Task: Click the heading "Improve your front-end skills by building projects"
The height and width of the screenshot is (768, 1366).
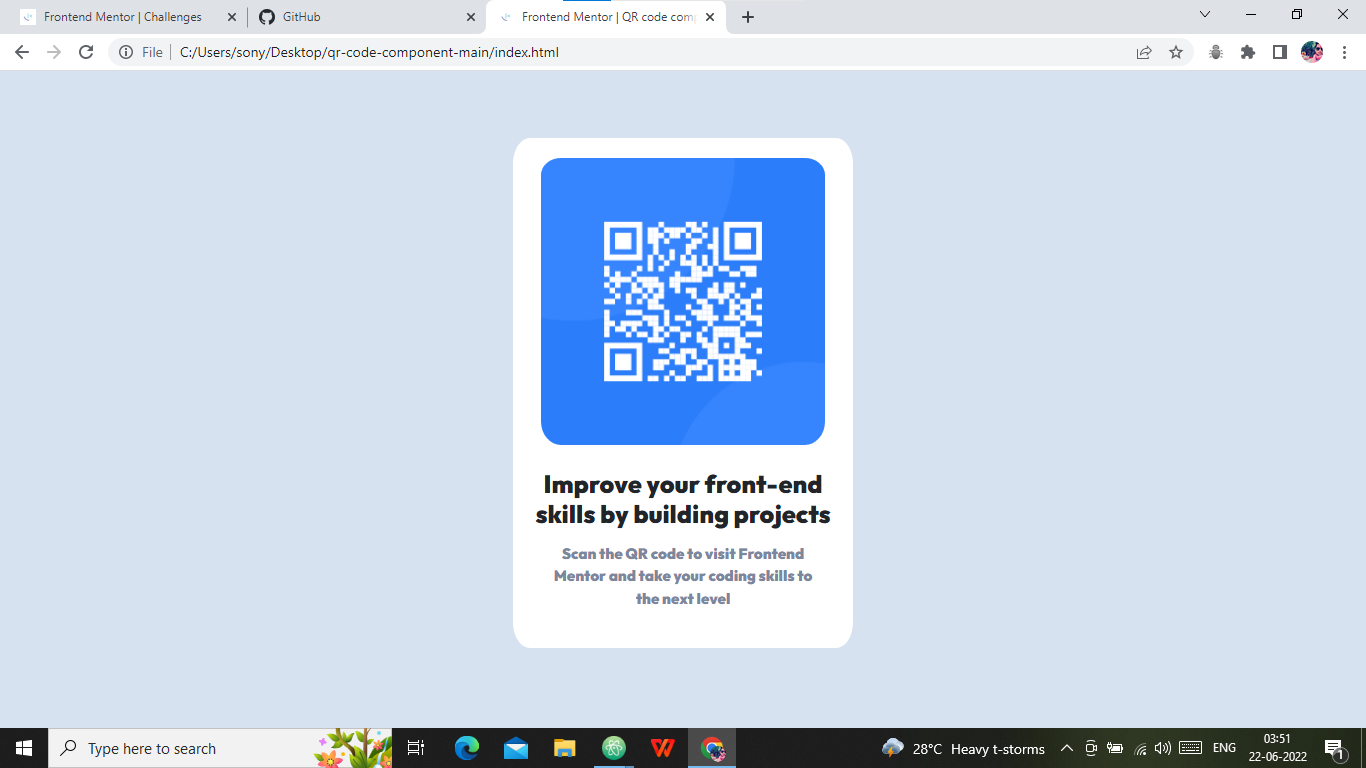Action: pyautogui.click(x=683, y=499)
